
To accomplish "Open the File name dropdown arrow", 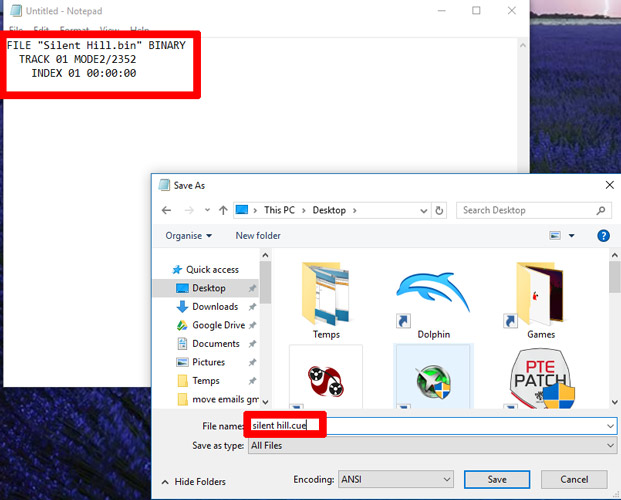I will pos(610,426).
